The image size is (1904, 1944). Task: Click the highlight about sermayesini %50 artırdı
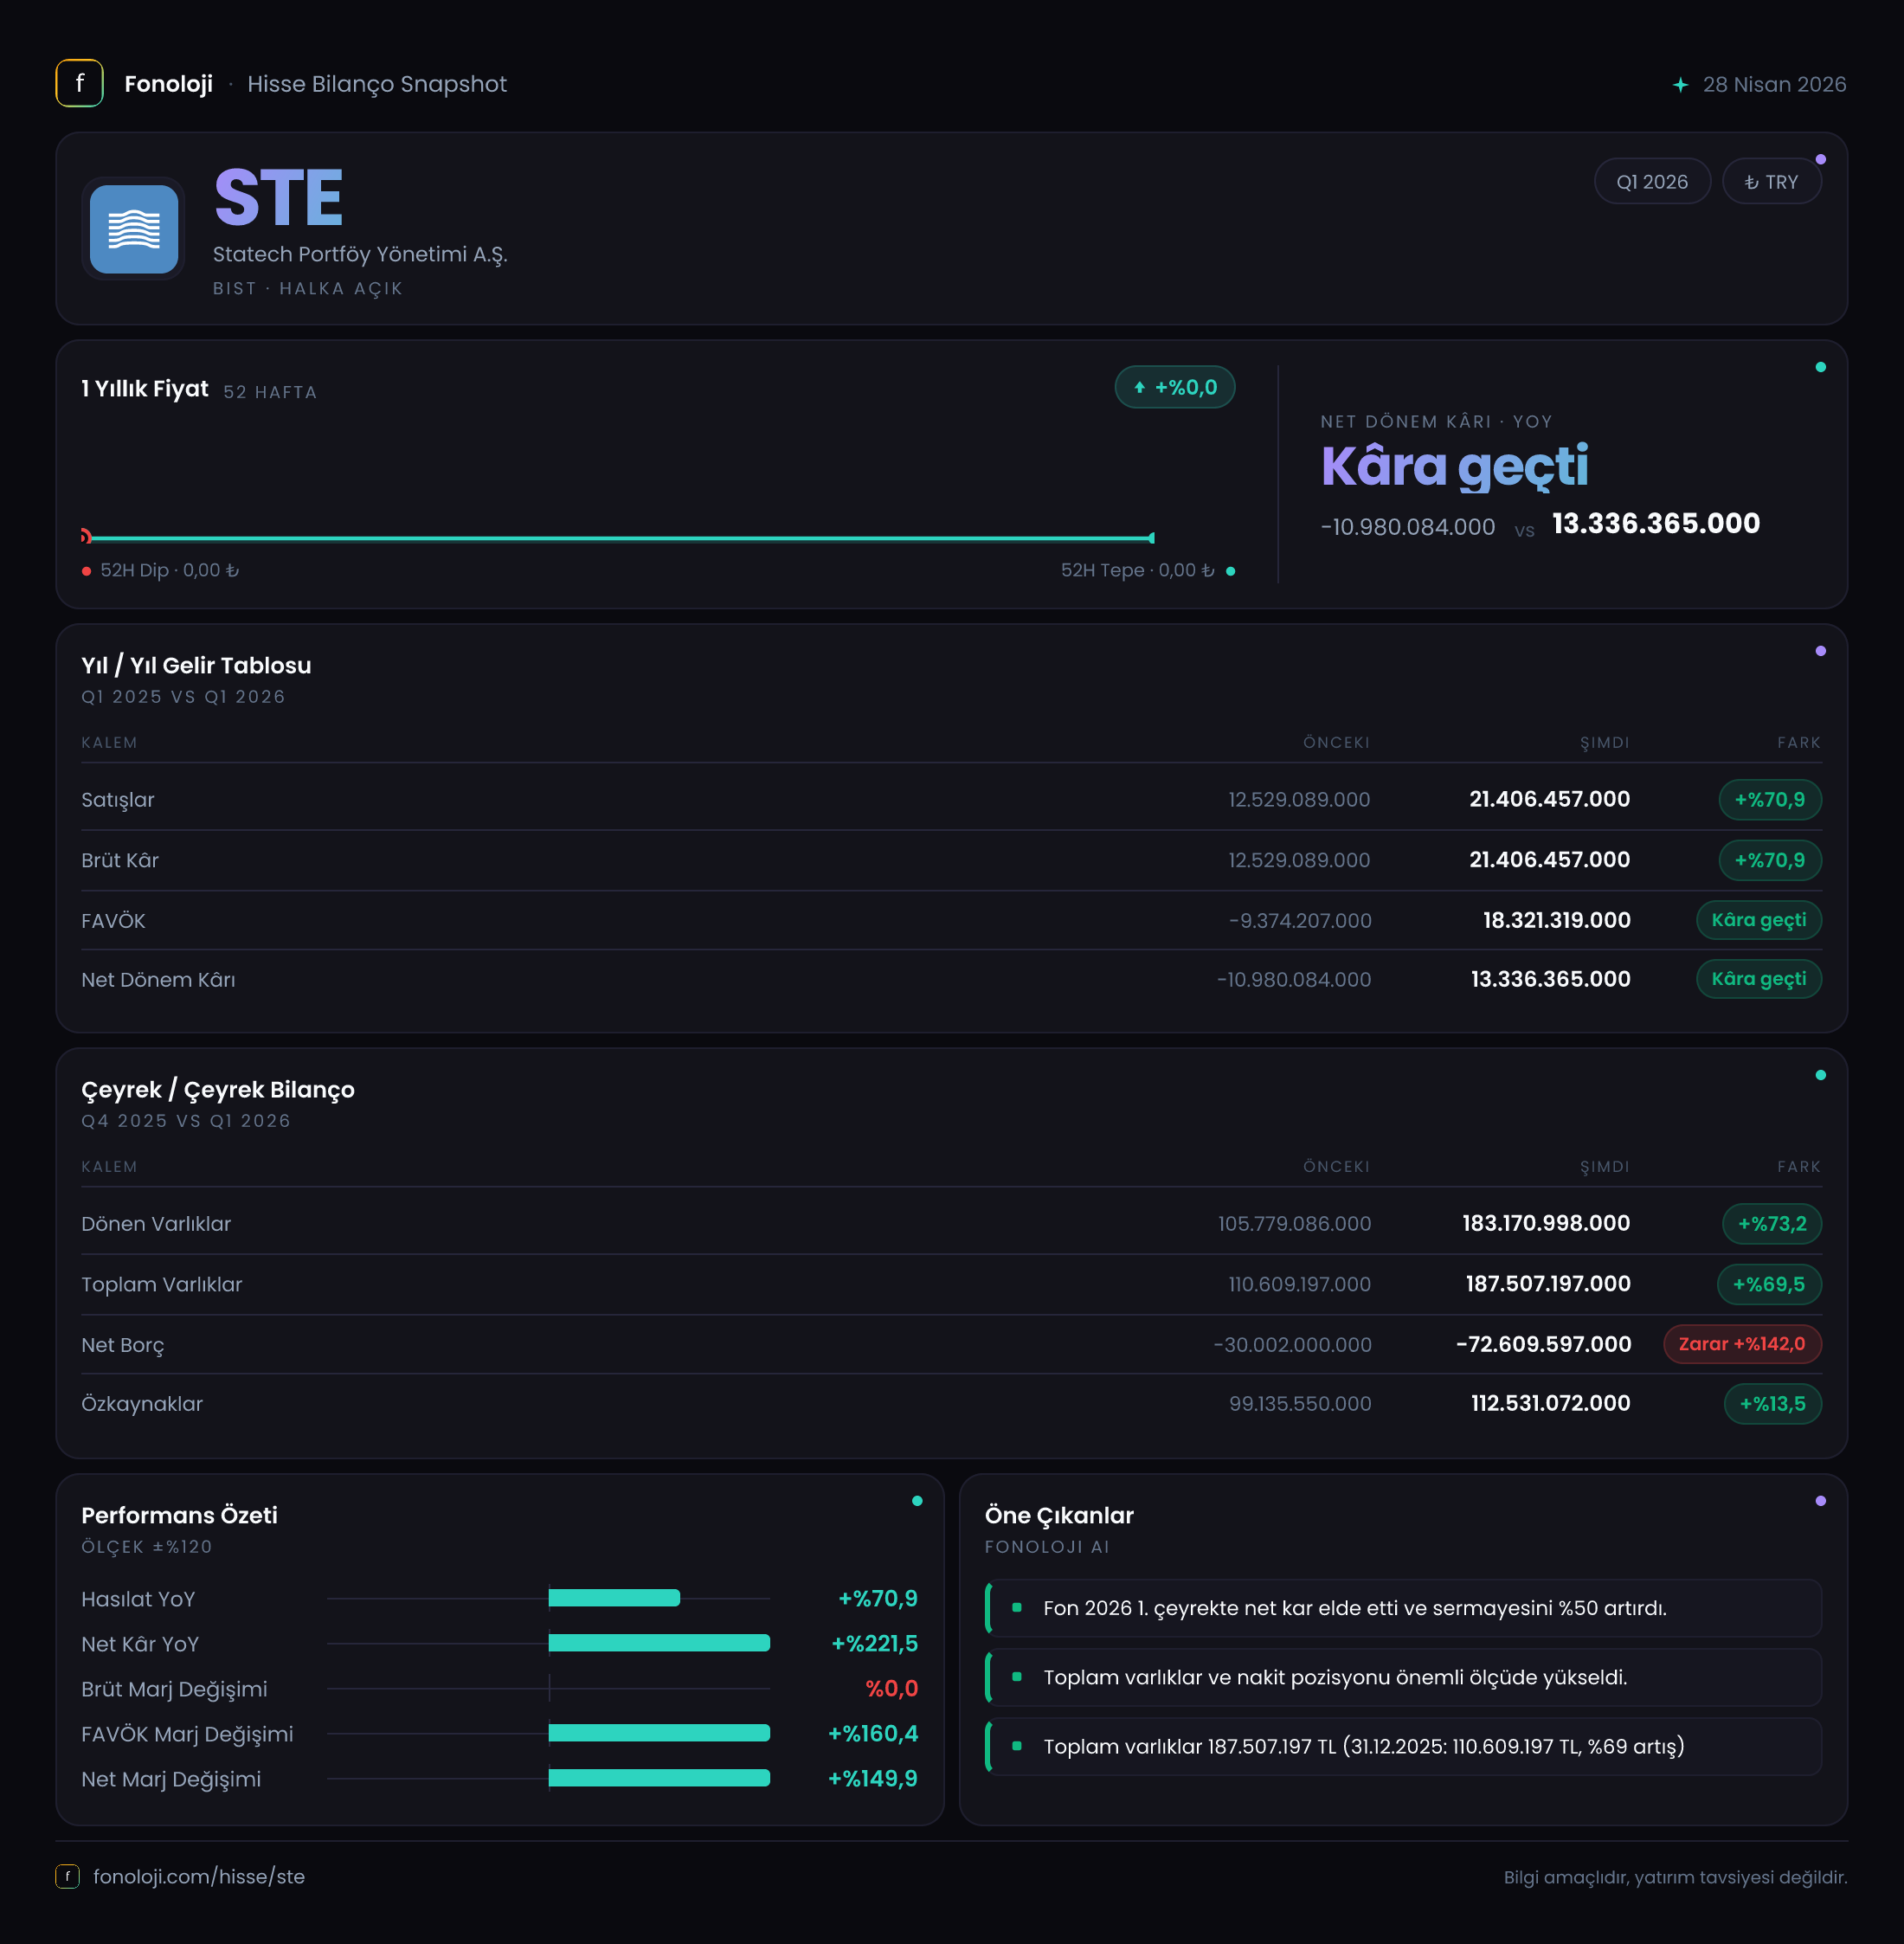point(1404,1608)
